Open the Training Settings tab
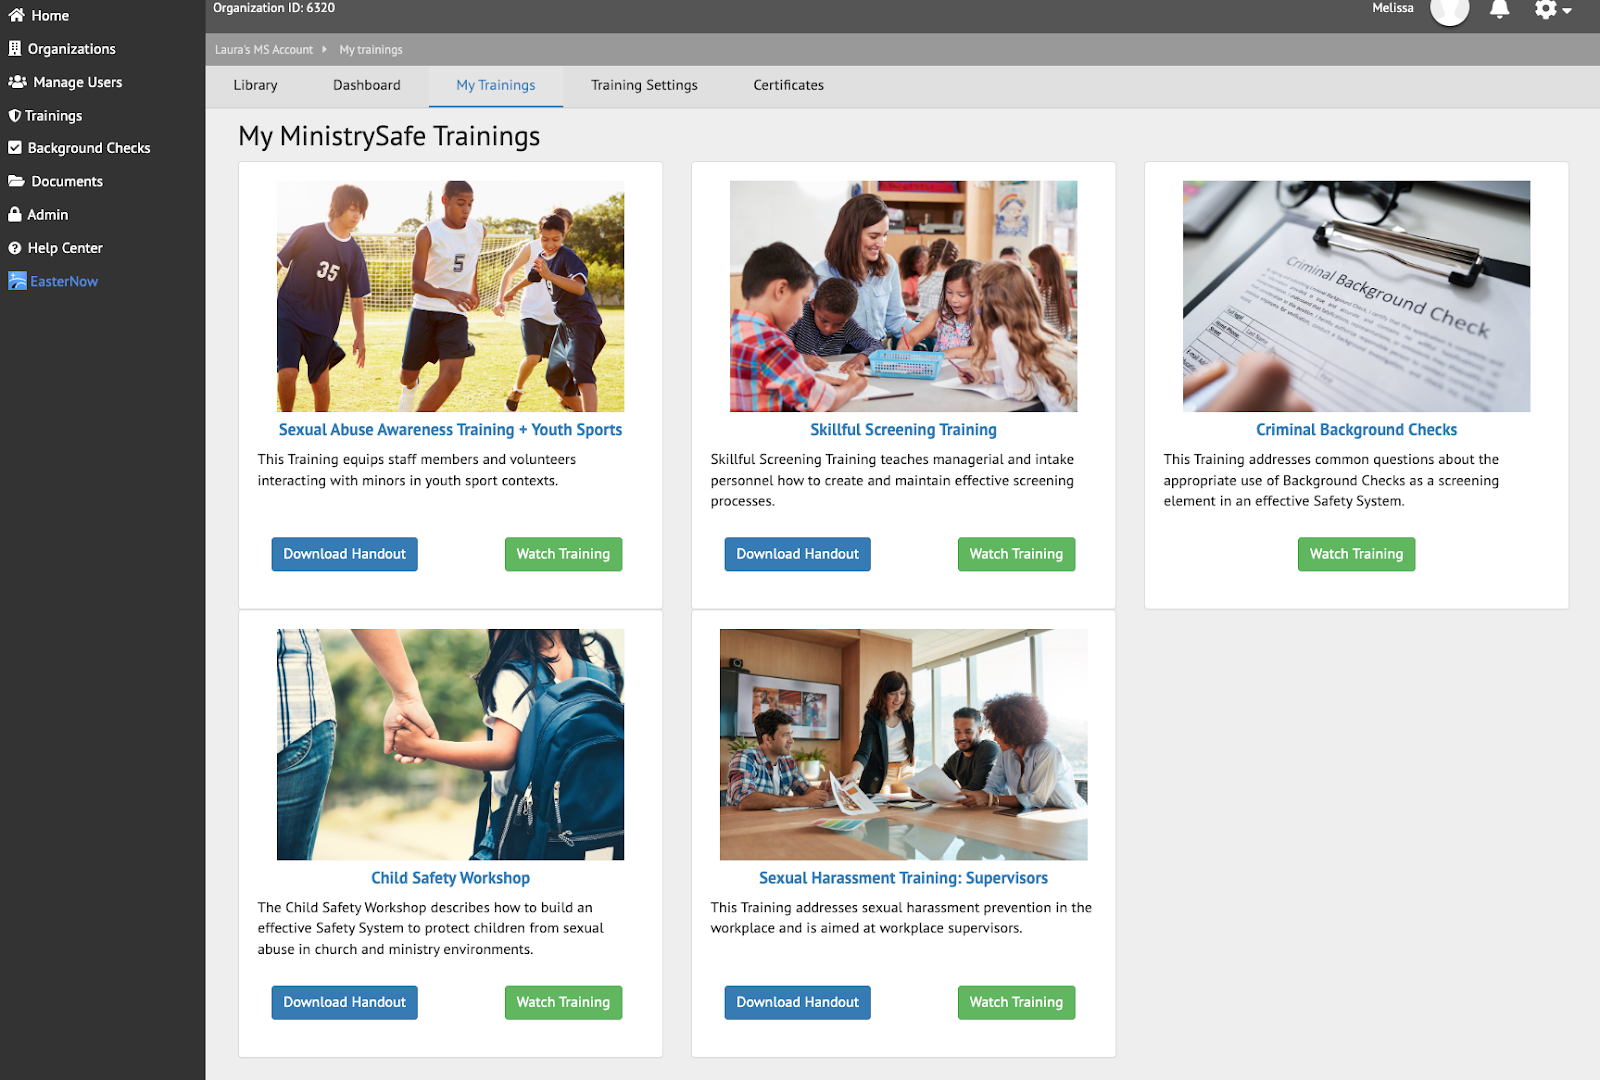 coord(644,86)
